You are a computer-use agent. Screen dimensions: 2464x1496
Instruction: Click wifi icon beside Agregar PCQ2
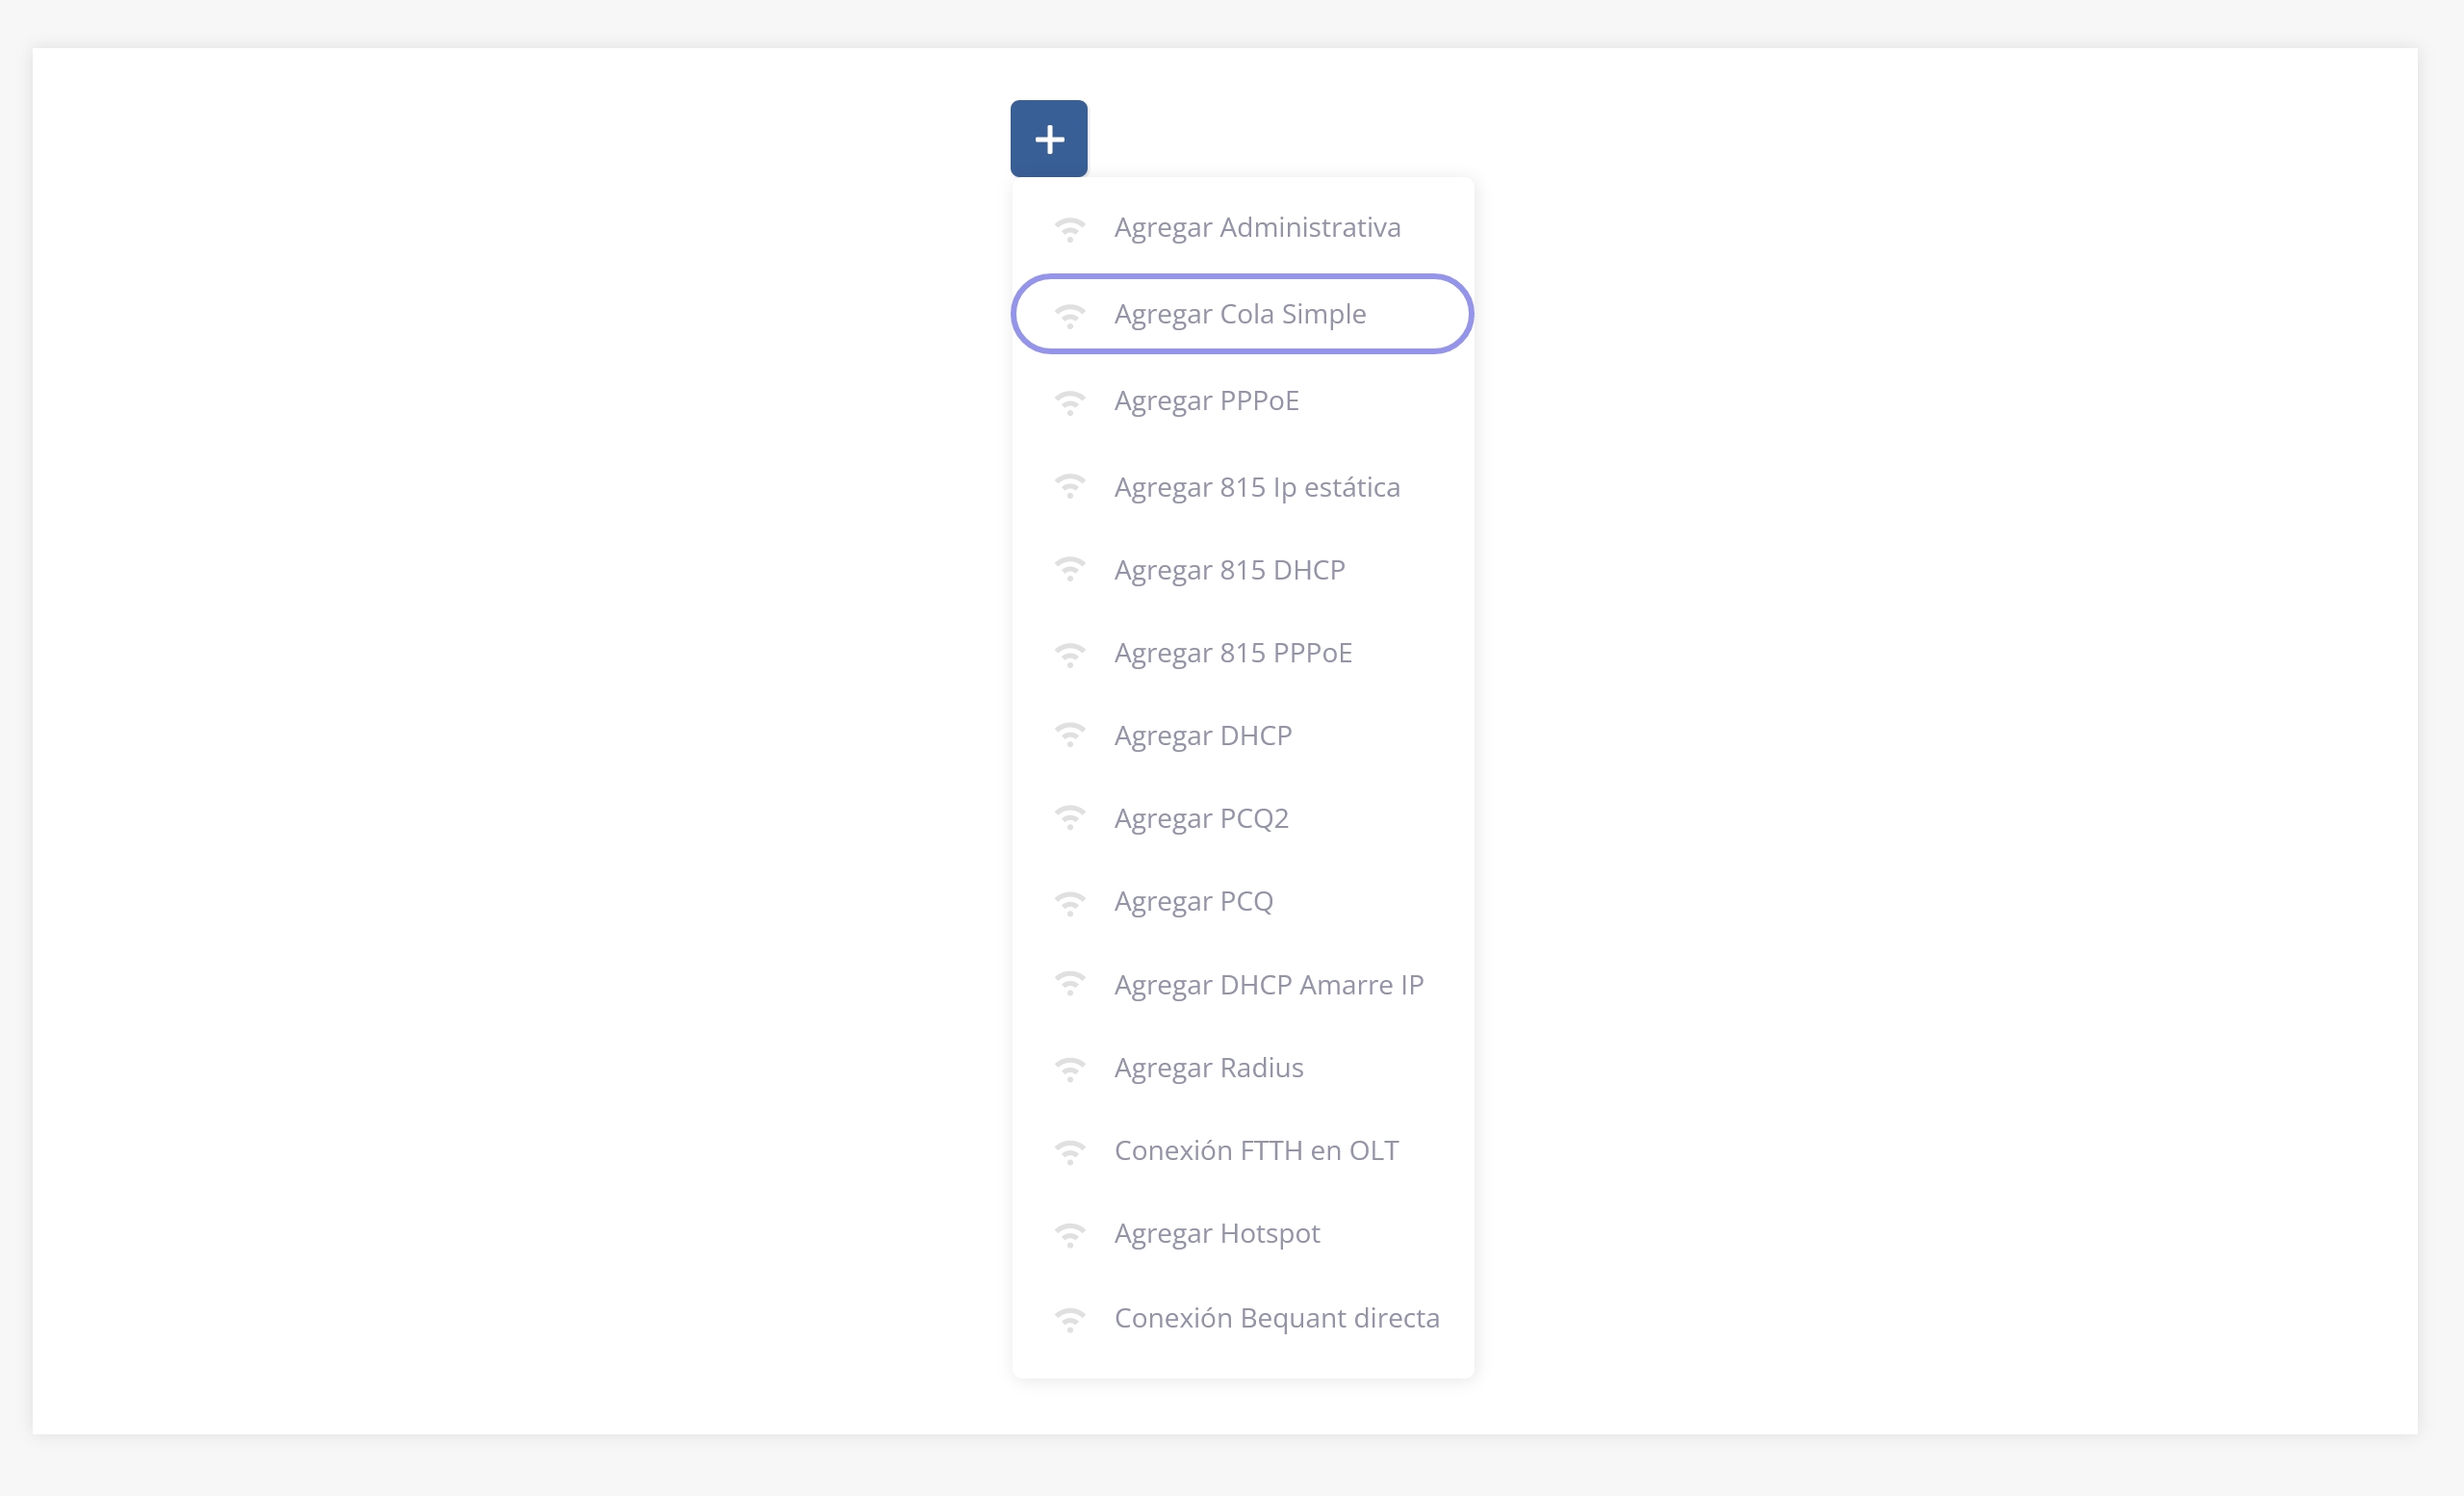click(x=1069, y=819)
